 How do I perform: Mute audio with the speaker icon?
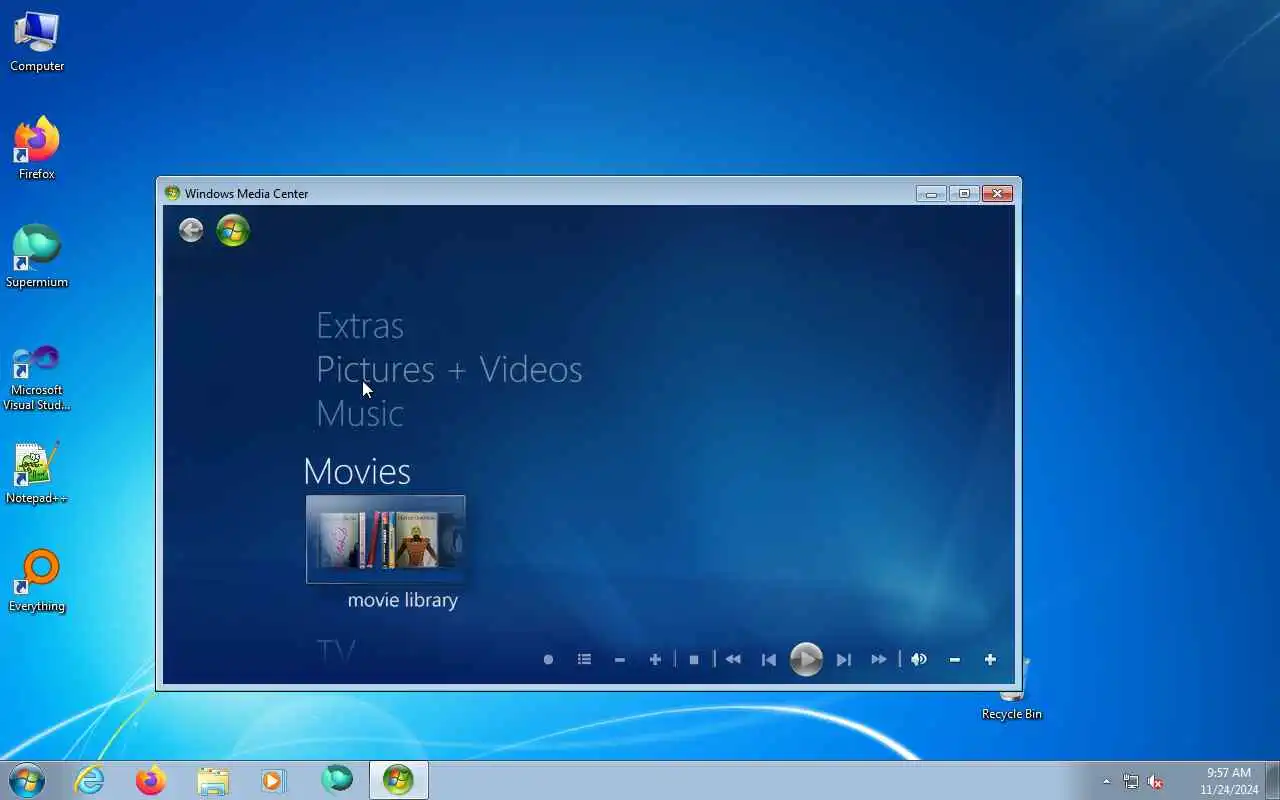pyautogui.click(x=919, y=660)
